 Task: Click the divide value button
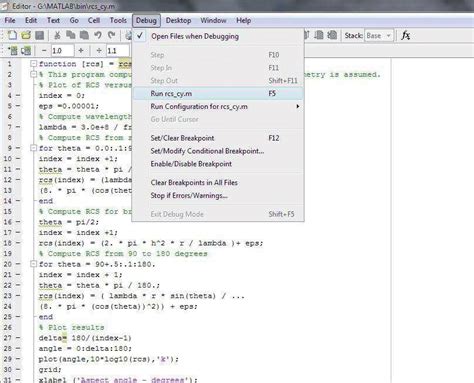click(99, 51)
